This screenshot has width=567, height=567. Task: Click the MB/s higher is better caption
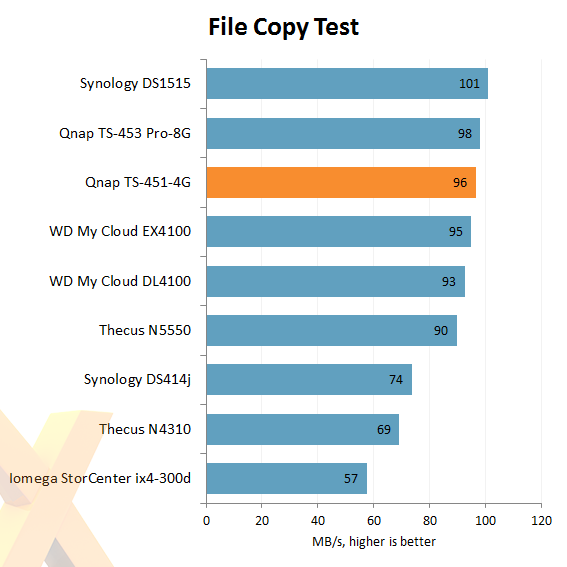[374, 542]
